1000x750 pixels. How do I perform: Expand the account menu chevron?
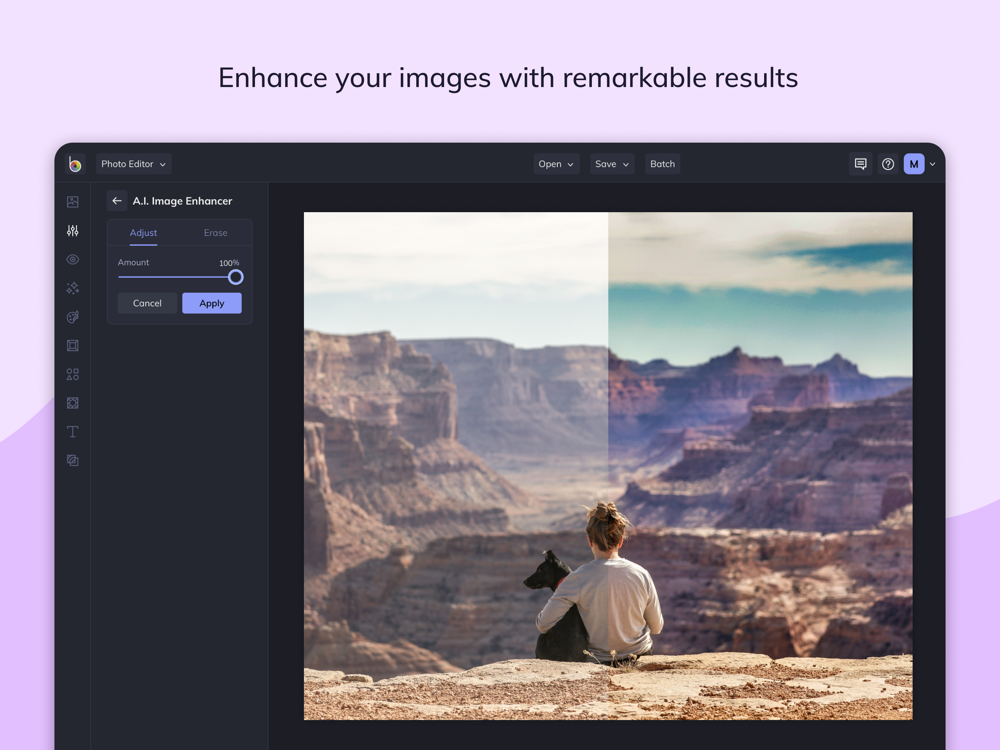(932, 165)
